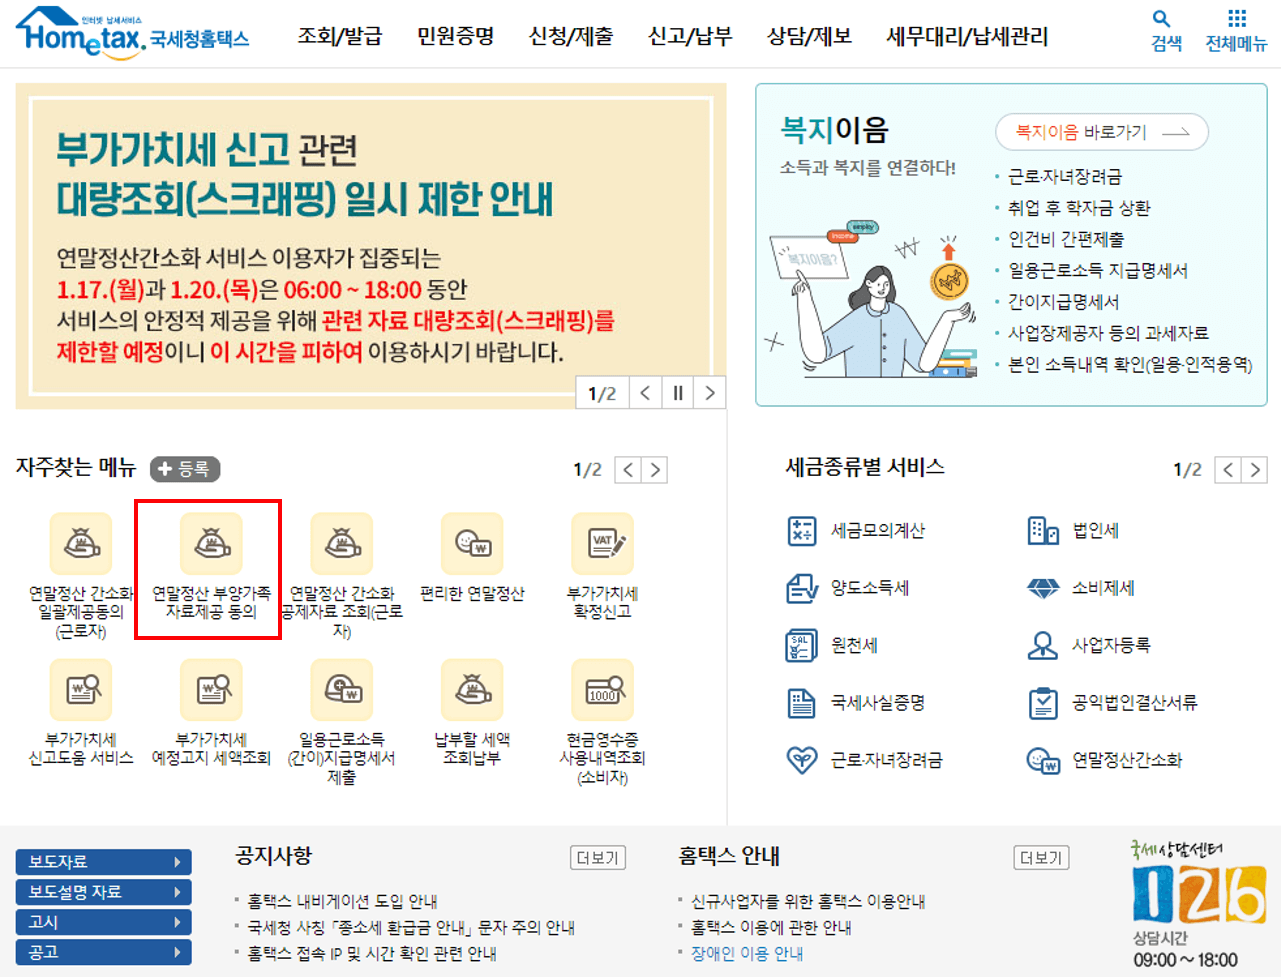Select 현금영수증 사용내역조회(소비자) icon
The image size is (1281, 977).
602,690
